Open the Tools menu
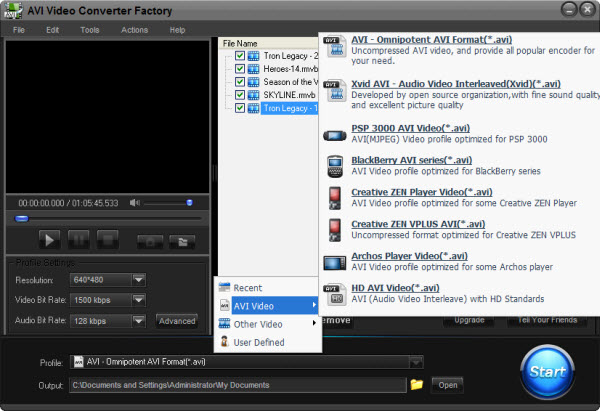Image resolution: width=600 pixels, height=411 pixels. point(90,30)
